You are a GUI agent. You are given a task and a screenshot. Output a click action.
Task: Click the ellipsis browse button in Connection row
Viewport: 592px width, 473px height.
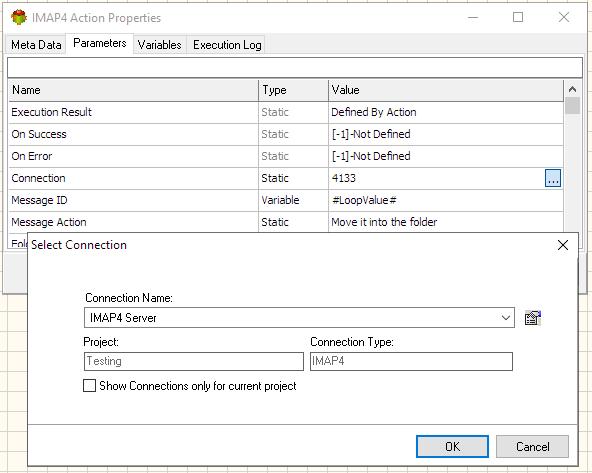pos(553,178)
